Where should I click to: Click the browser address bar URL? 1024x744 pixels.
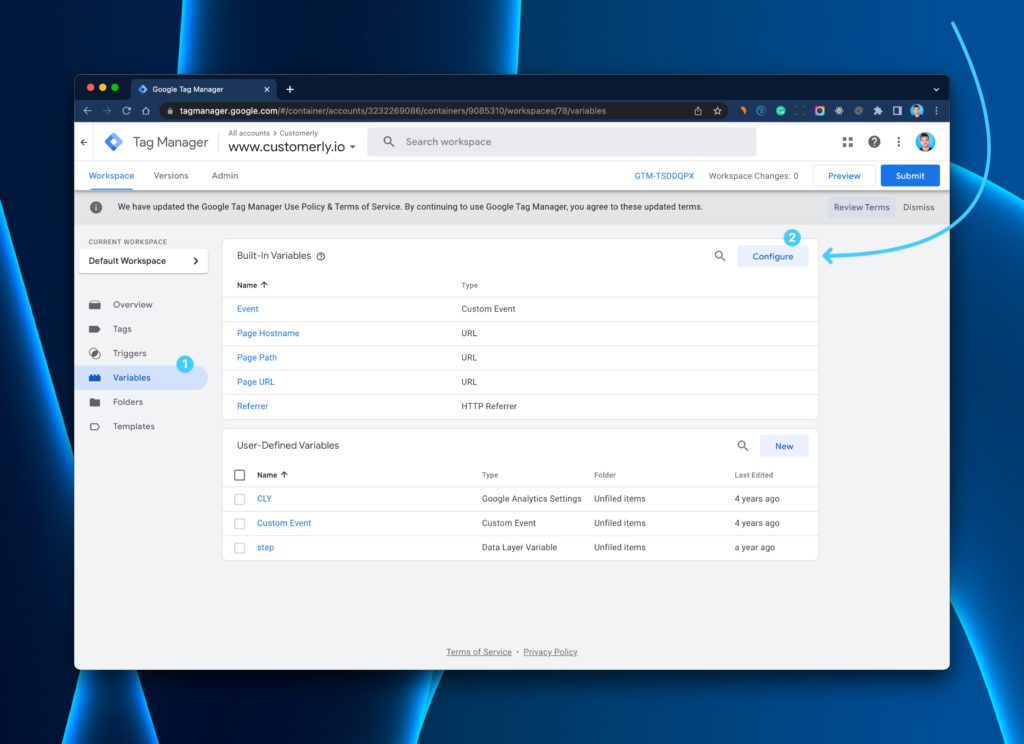coord(392,111)
